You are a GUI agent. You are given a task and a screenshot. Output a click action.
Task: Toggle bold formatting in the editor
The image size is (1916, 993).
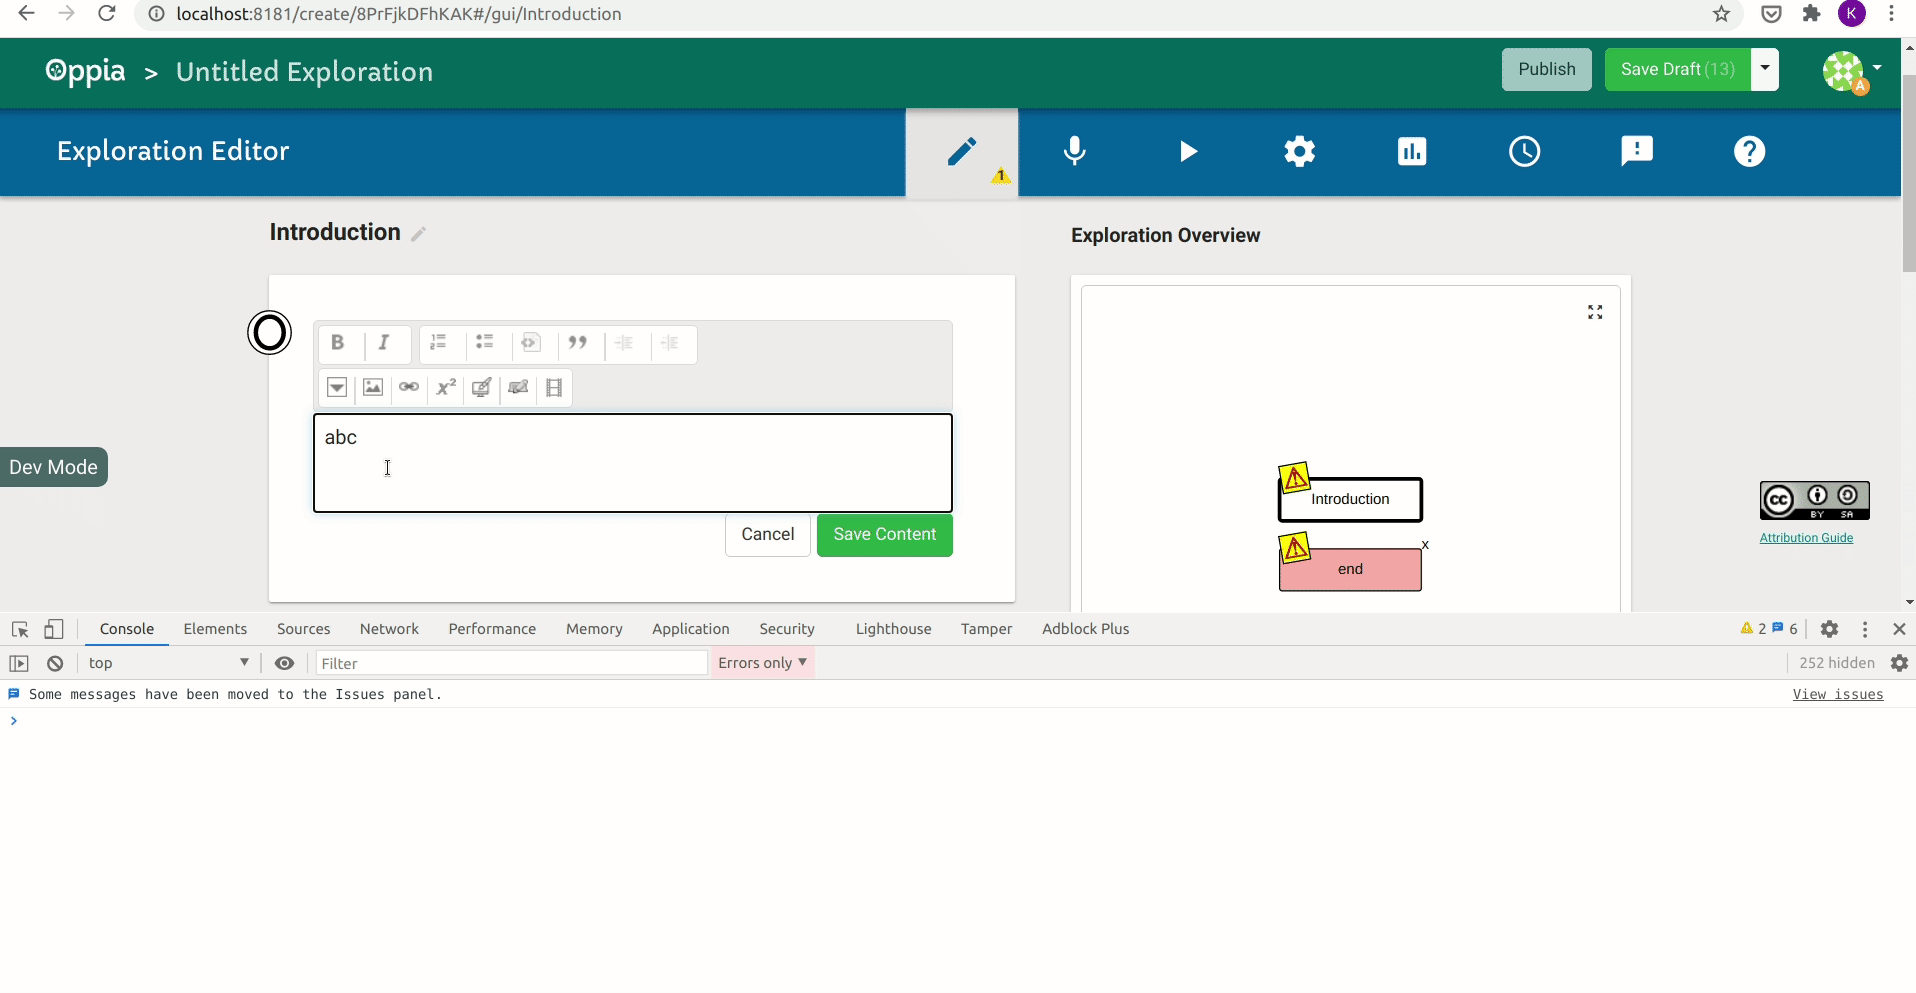point(338,343)
